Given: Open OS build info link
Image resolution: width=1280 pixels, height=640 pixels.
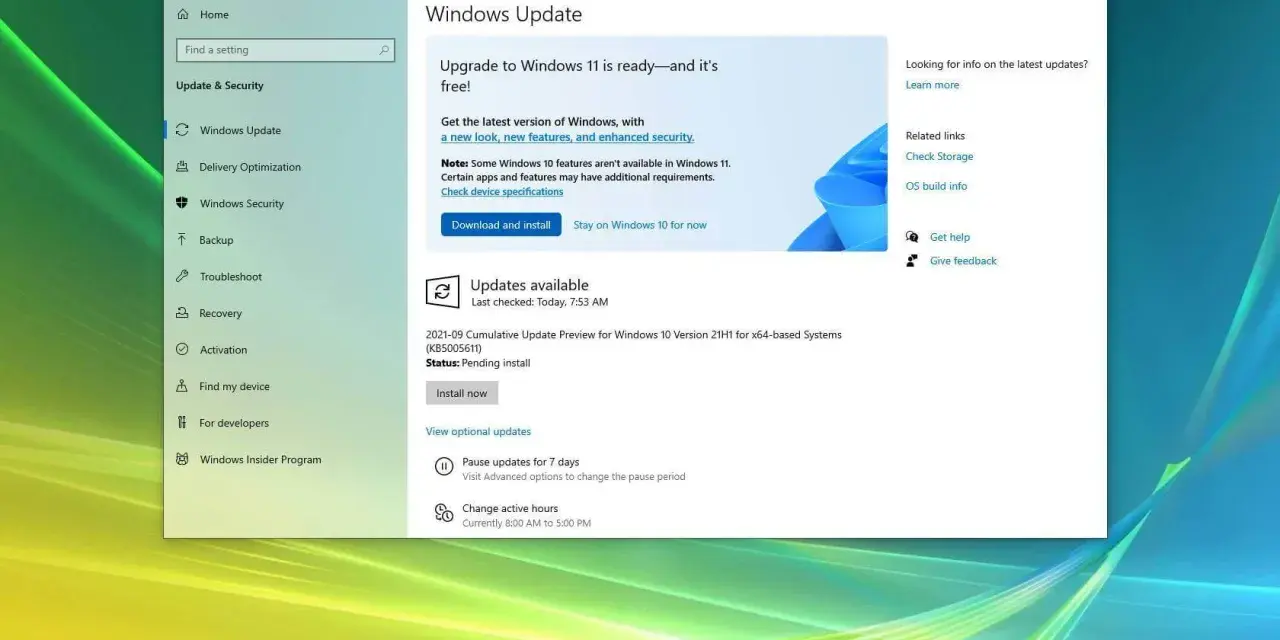Looking at the screenshot, I should click(936, 186).
